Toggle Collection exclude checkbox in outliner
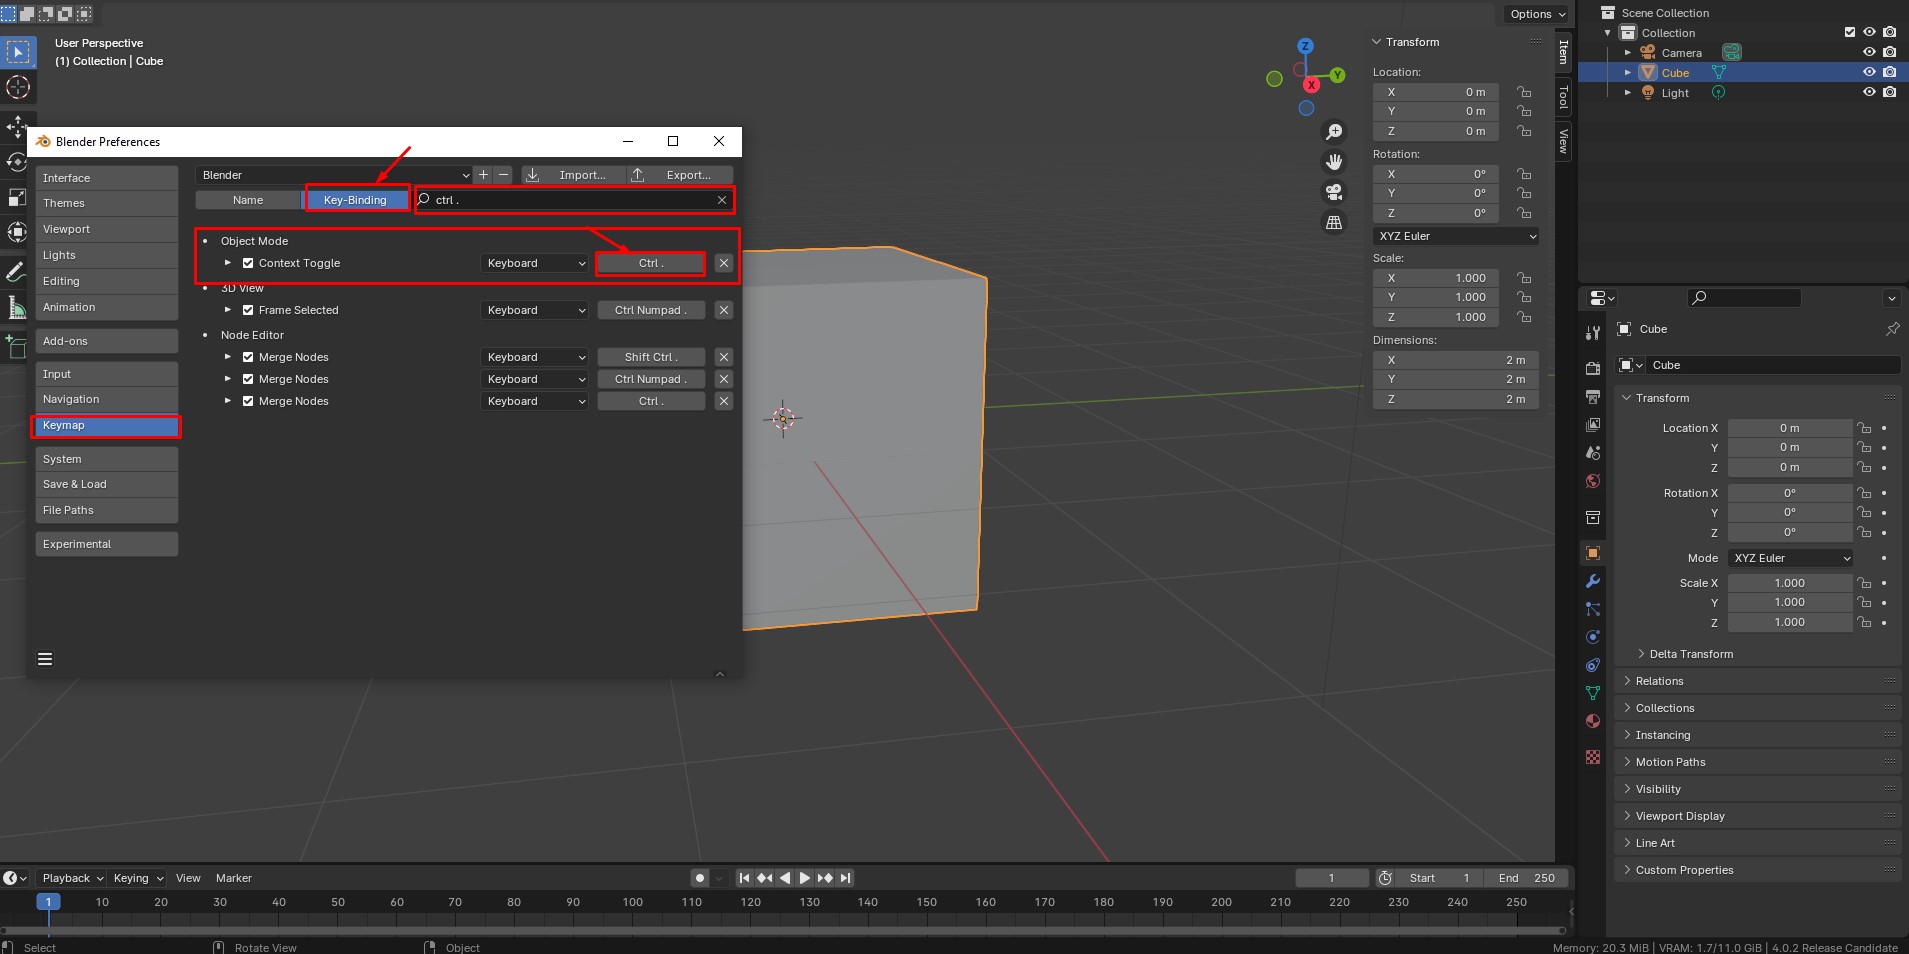Viewport: 1909px width, 954px height. [x=1850, y=32]
